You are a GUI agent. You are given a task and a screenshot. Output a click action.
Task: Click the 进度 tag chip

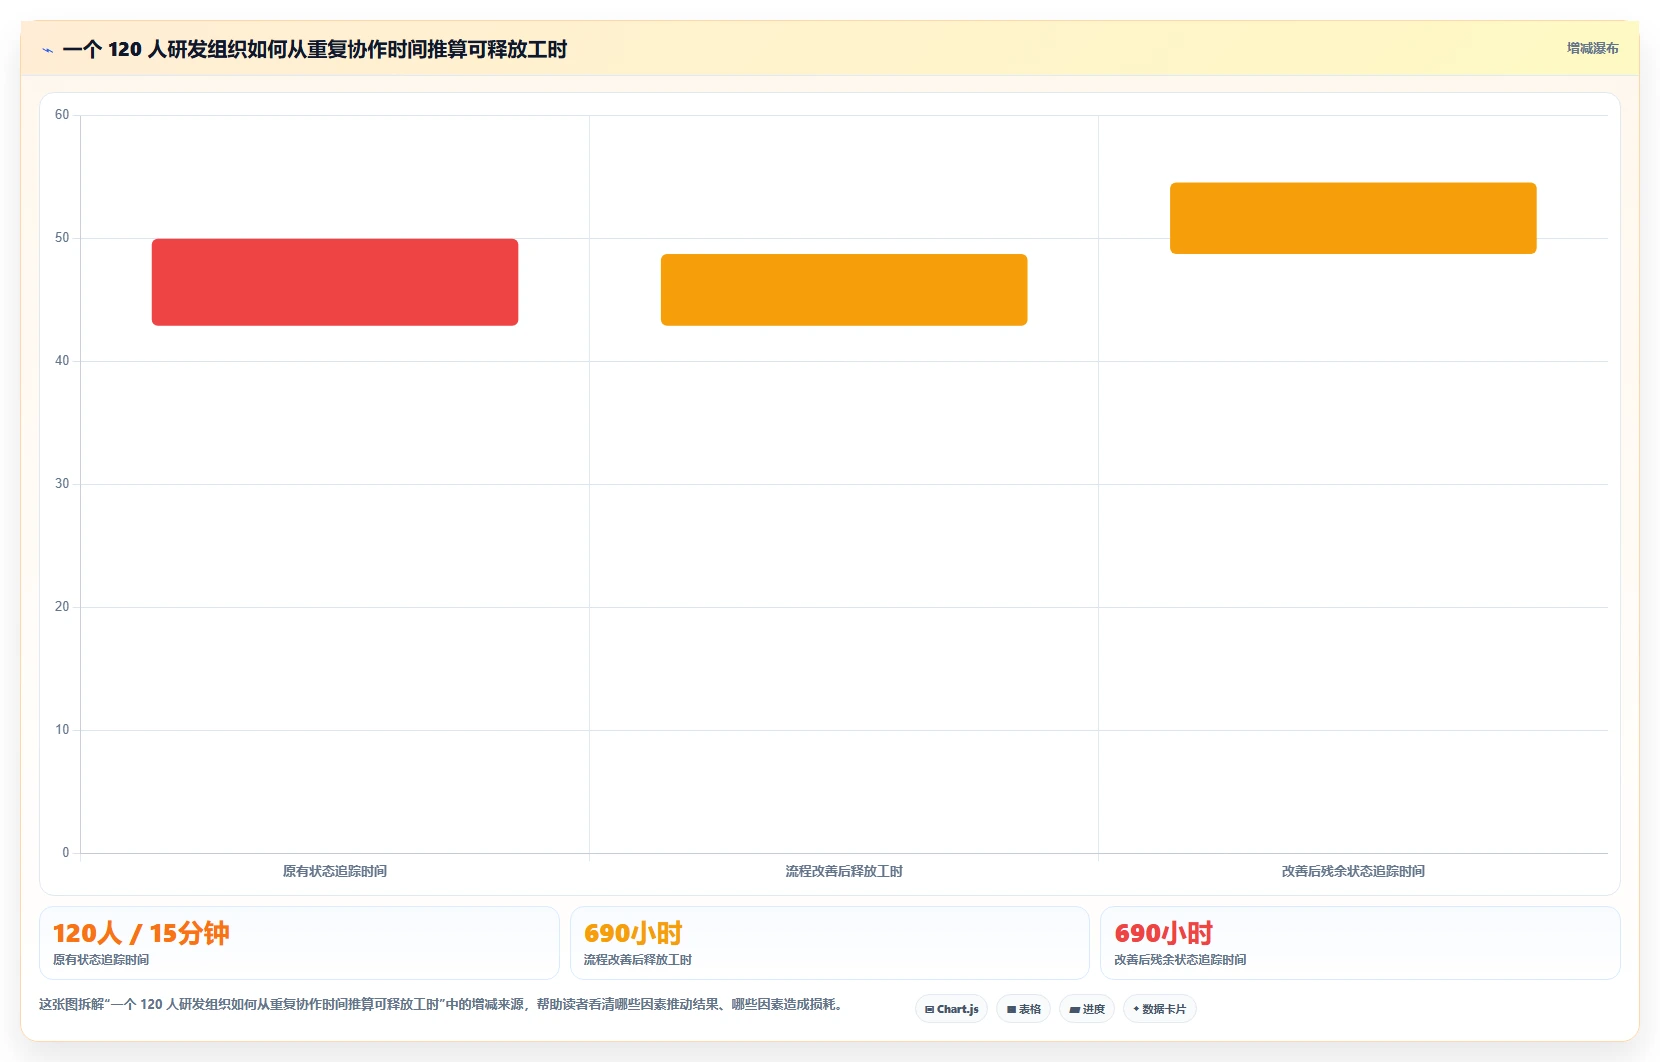(x=1087, y=1009)
